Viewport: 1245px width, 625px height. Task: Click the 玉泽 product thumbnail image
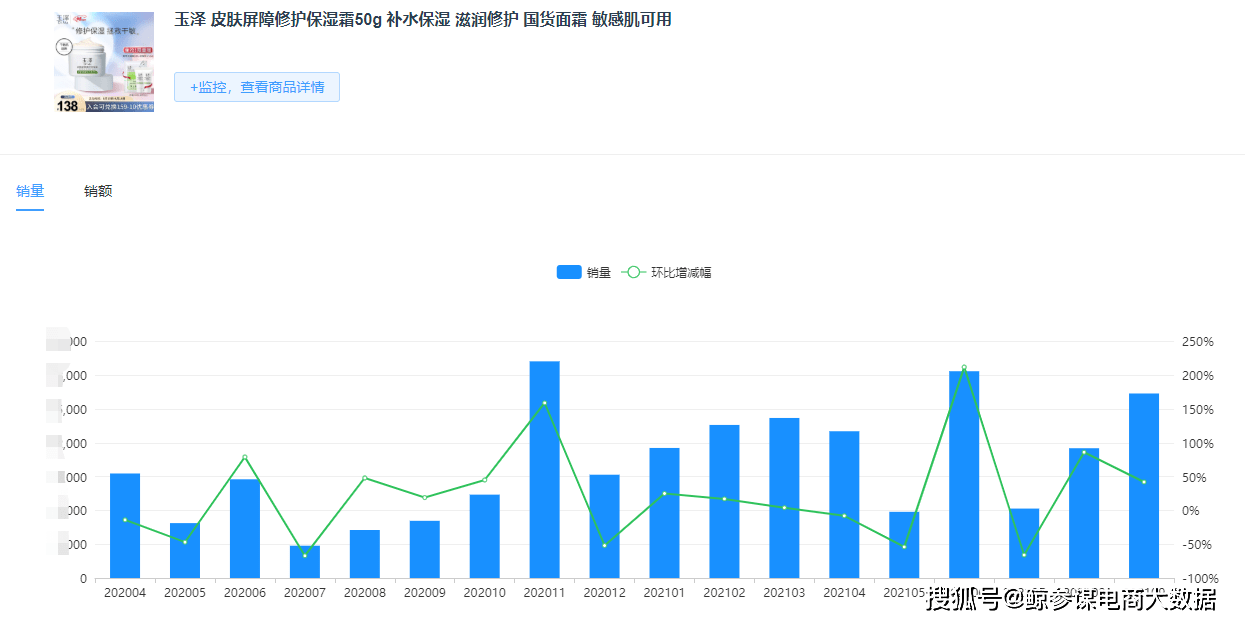(x=104, y=62)
